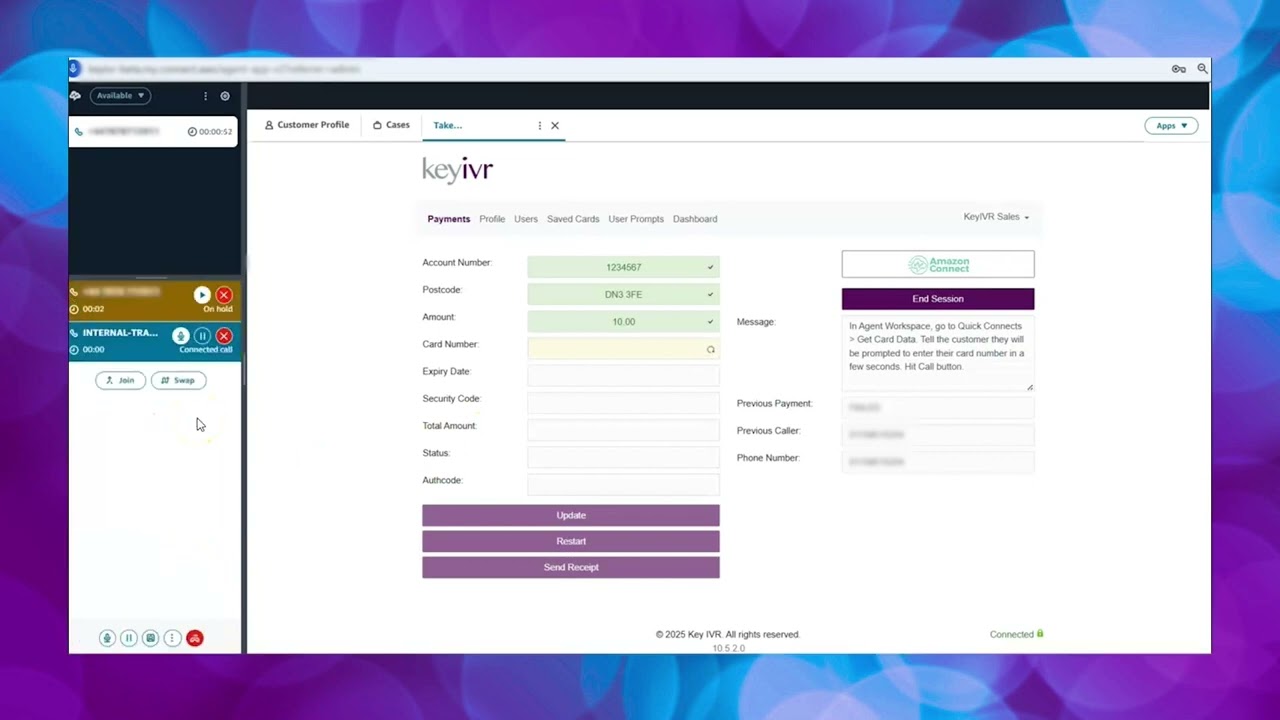Click the Expiry Date input field
The height and width of the screenshot is (720, 1280).
623,376
